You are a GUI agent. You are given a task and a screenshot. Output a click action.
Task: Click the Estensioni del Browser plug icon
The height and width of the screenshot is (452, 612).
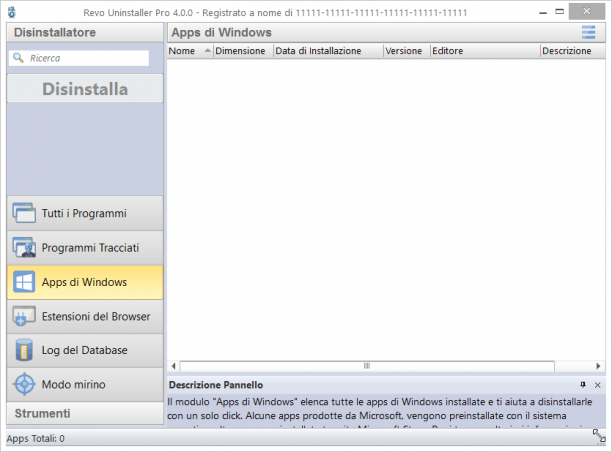(x=24, y=316)
